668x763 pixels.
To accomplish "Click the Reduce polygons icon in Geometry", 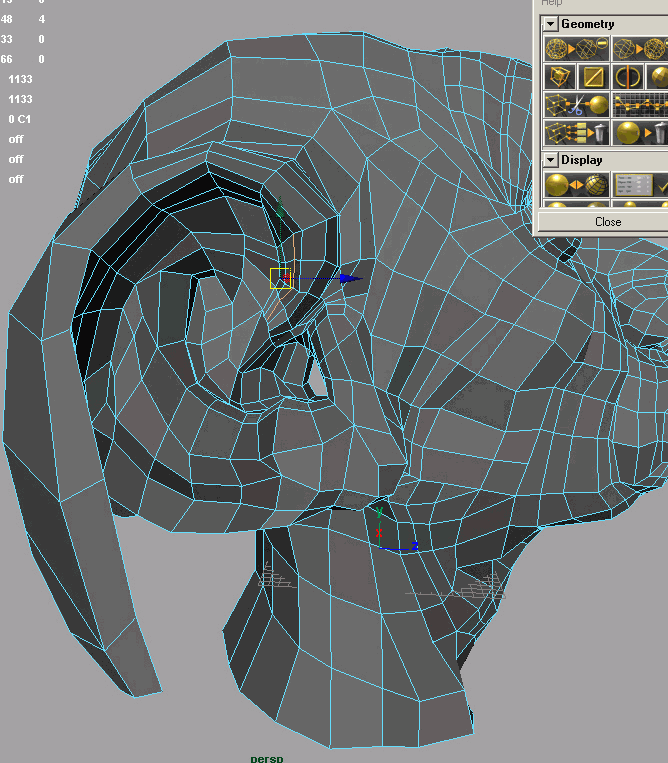I will pos(576,49).
